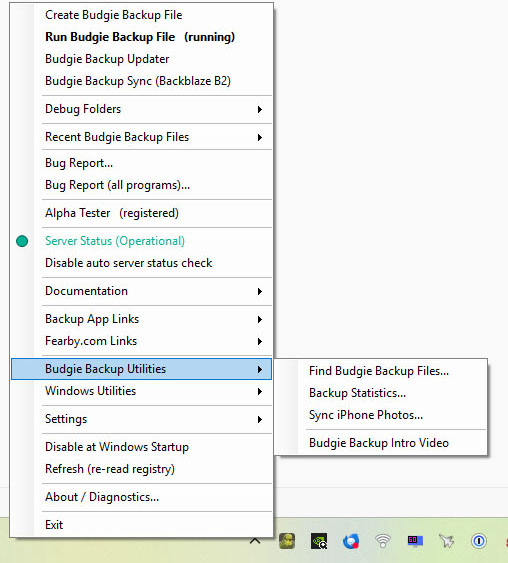Open Backup Statistics... in submenu
Image resolution: width=508 pixels, height=563 pixels.
[381, 393]
